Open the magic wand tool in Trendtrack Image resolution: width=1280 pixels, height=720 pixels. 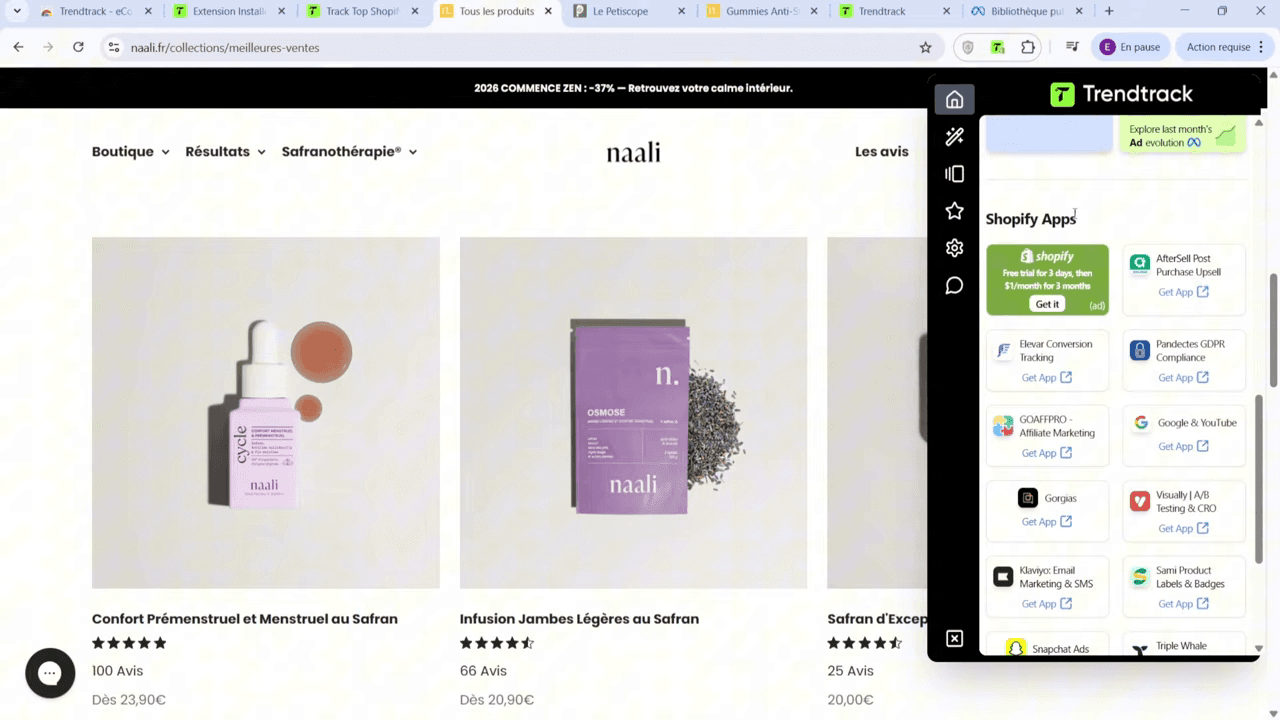coord(954,137)
